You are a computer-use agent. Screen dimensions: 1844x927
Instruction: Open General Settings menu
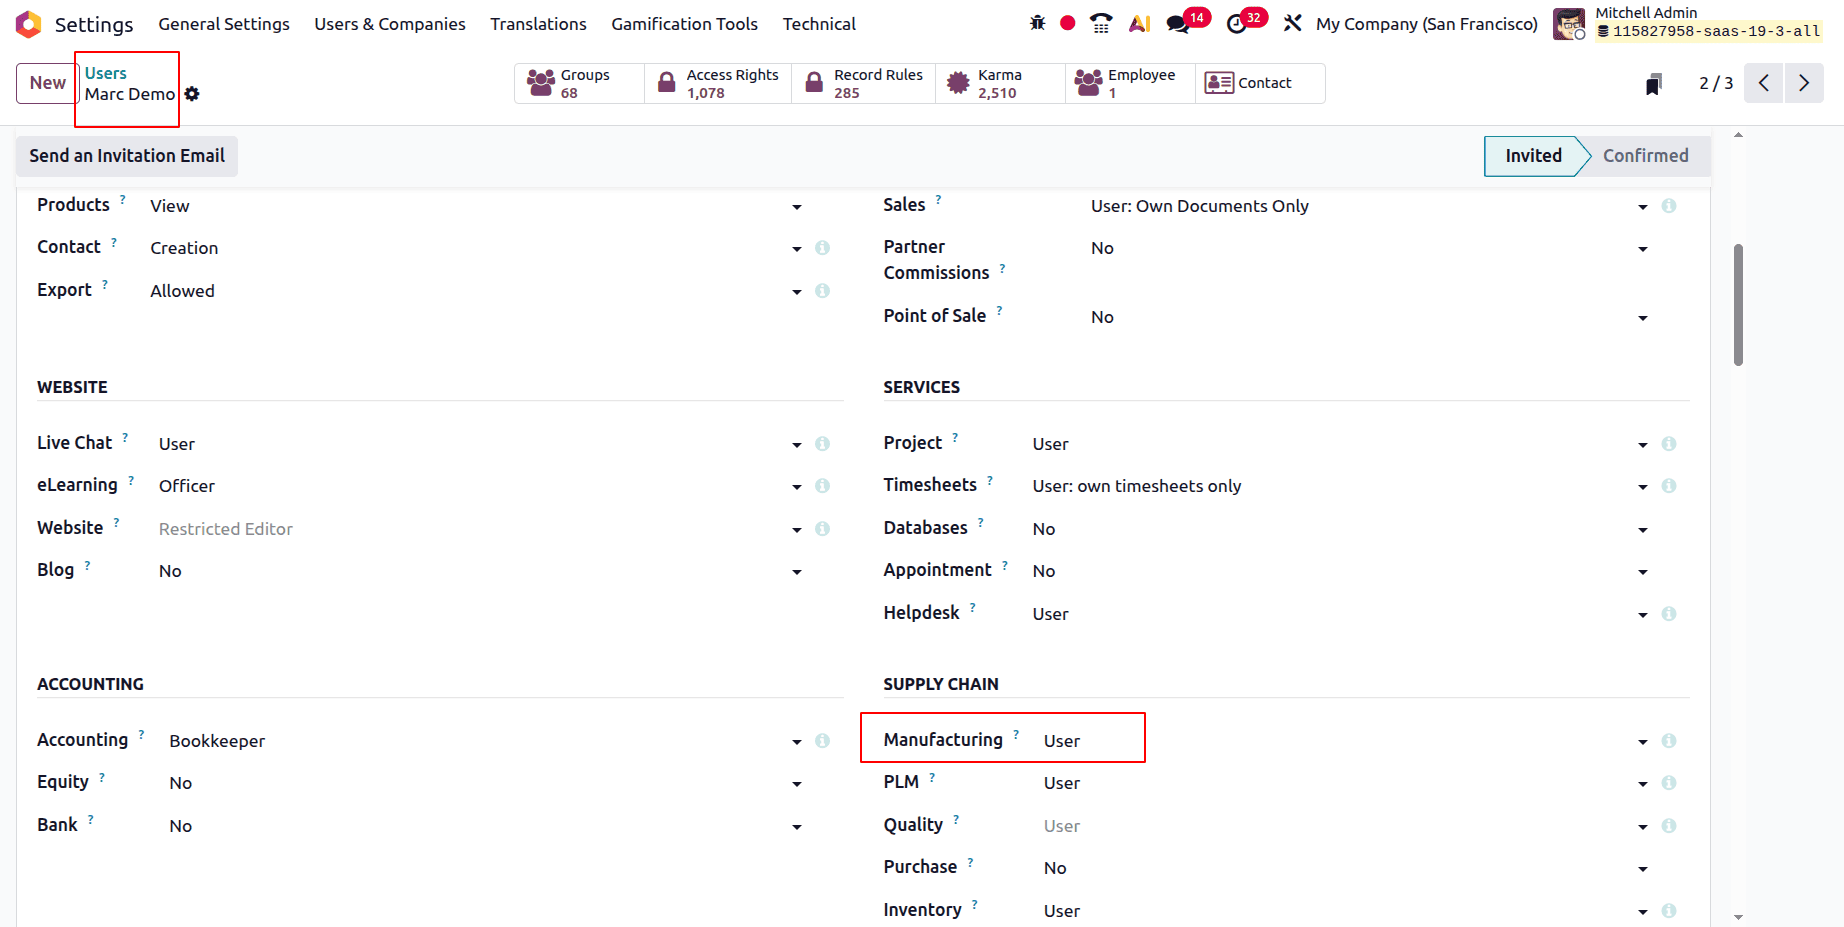[224, 24]
